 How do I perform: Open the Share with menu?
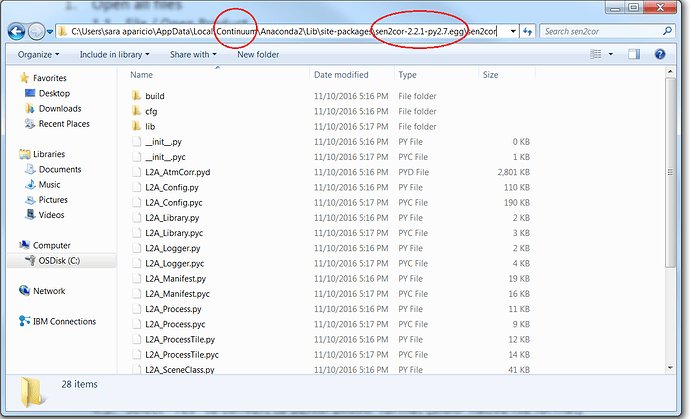pos(193,55)
